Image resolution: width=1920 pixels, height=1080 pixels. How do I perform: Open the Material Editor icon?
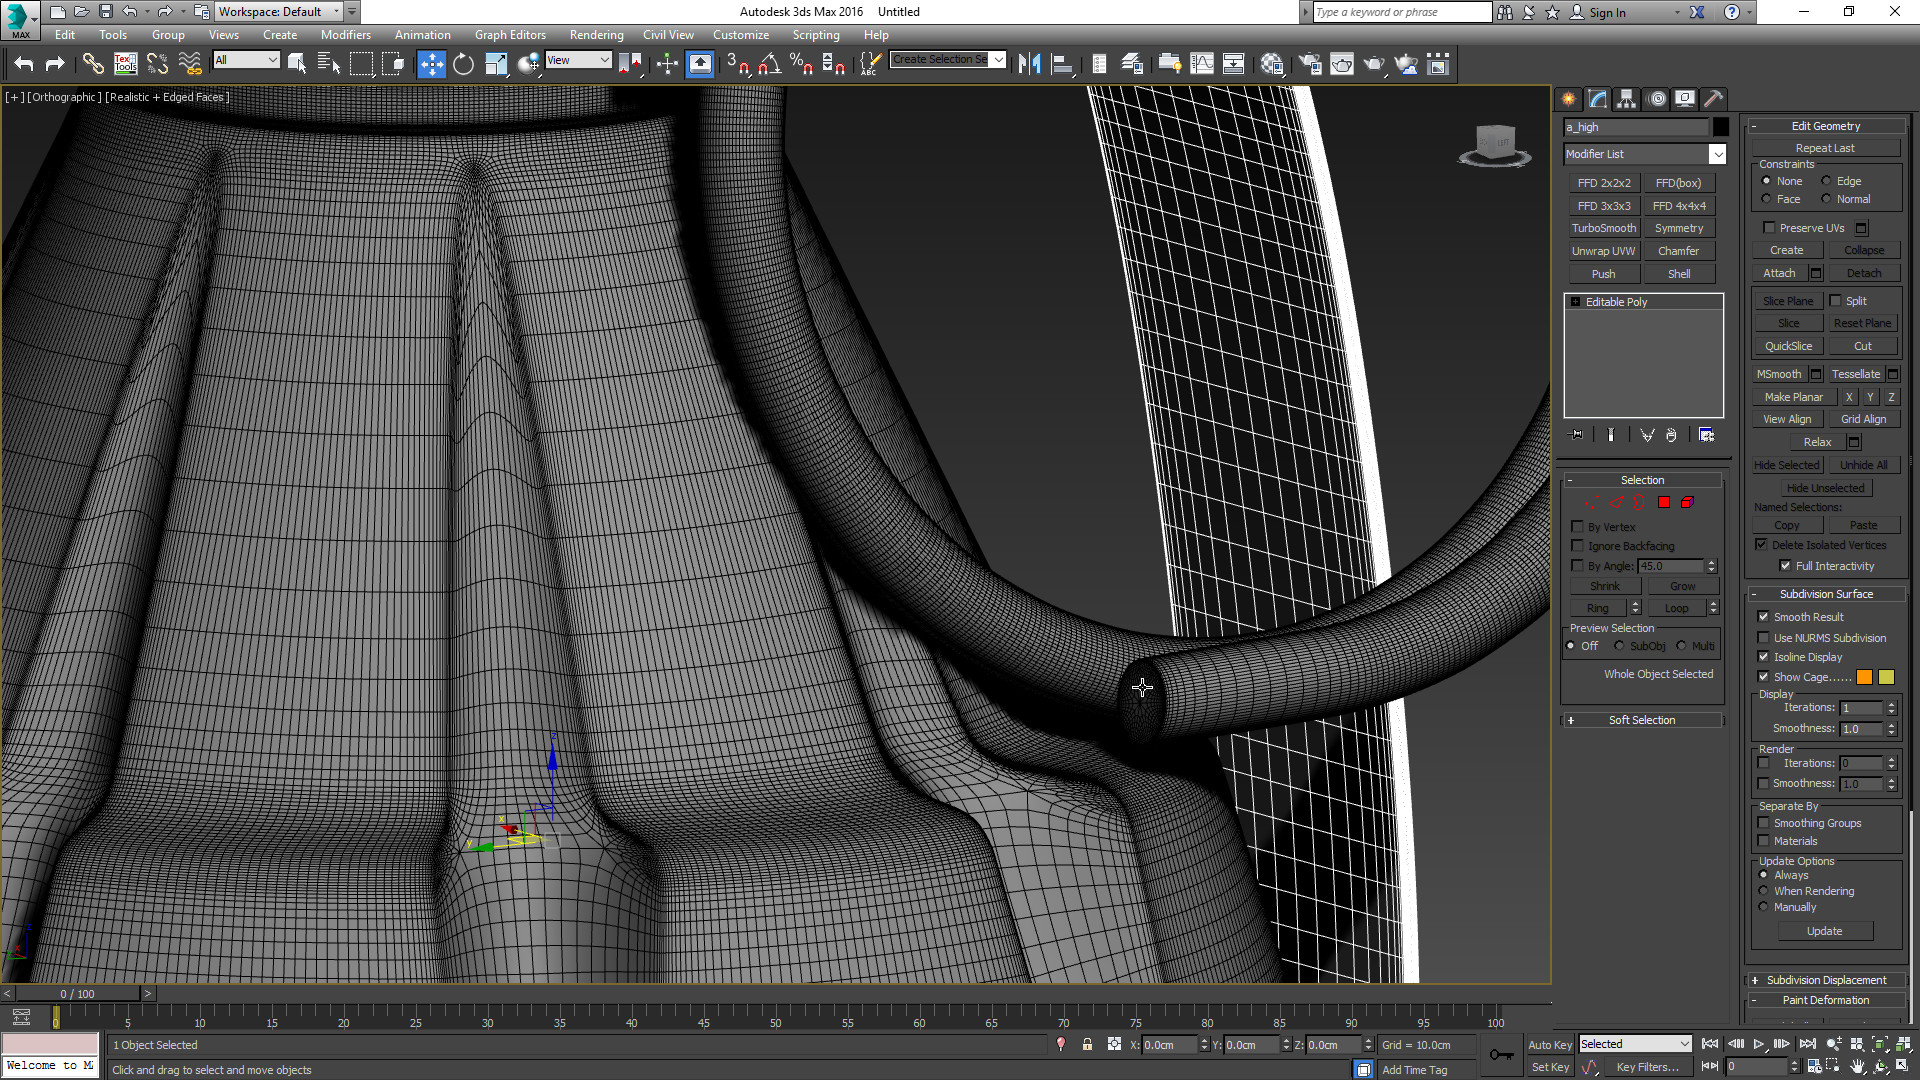tap(1272, 64)
